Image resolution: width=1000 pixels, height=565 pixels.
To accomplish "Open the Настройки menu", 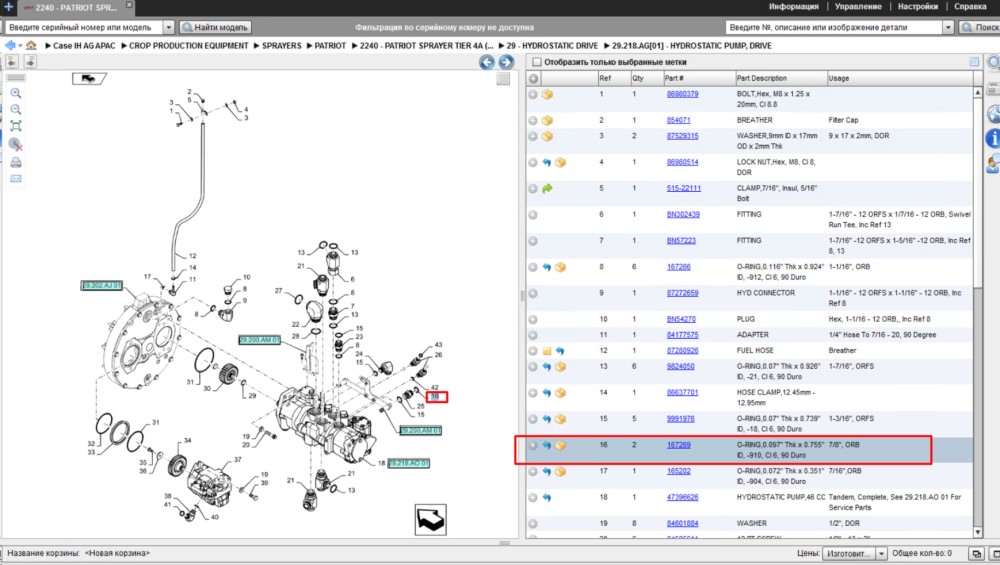I will (918, 6).
